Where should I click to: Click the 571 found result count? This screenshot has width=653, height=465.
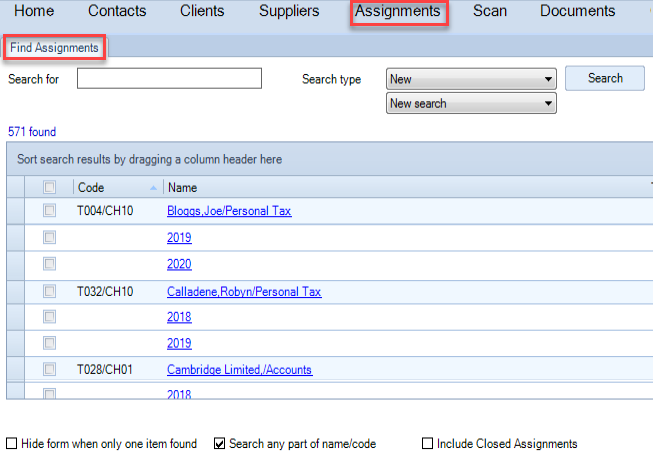[x=32, y=132]
